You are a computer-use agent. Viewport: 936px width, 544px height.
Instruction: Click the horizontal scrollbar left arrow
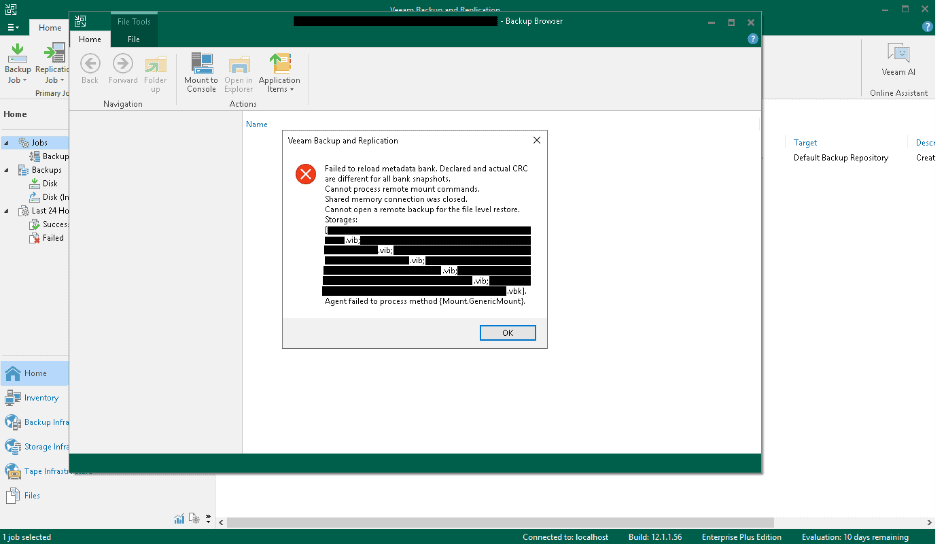coord(221,523)
